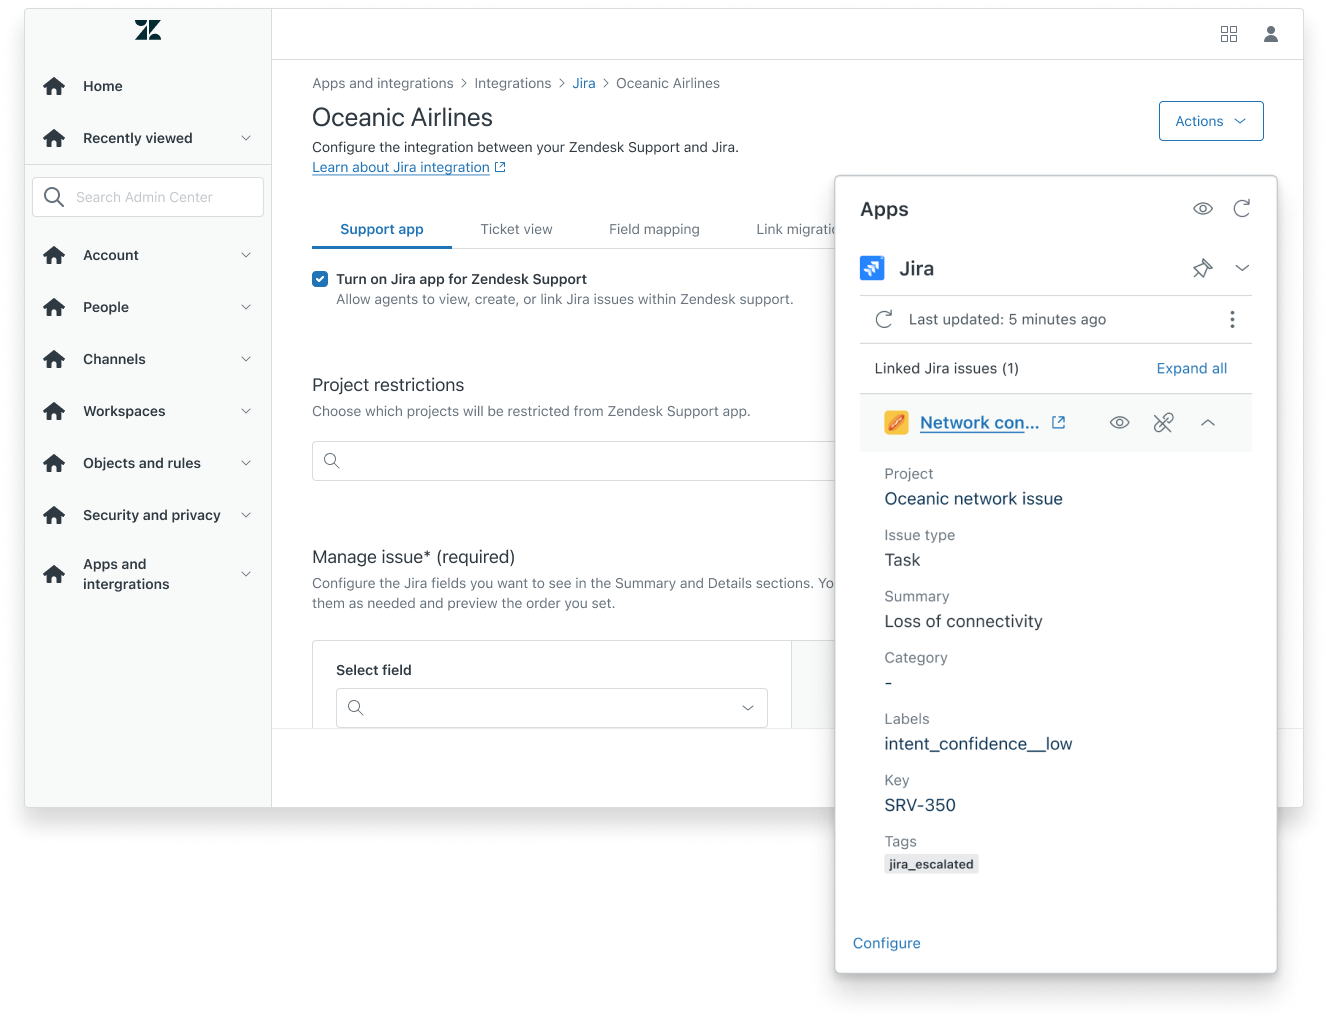This screenshot has width=1328, height=1023.
Task: Toggle visibility of the linked Network issue
Action: [1120, 423]
